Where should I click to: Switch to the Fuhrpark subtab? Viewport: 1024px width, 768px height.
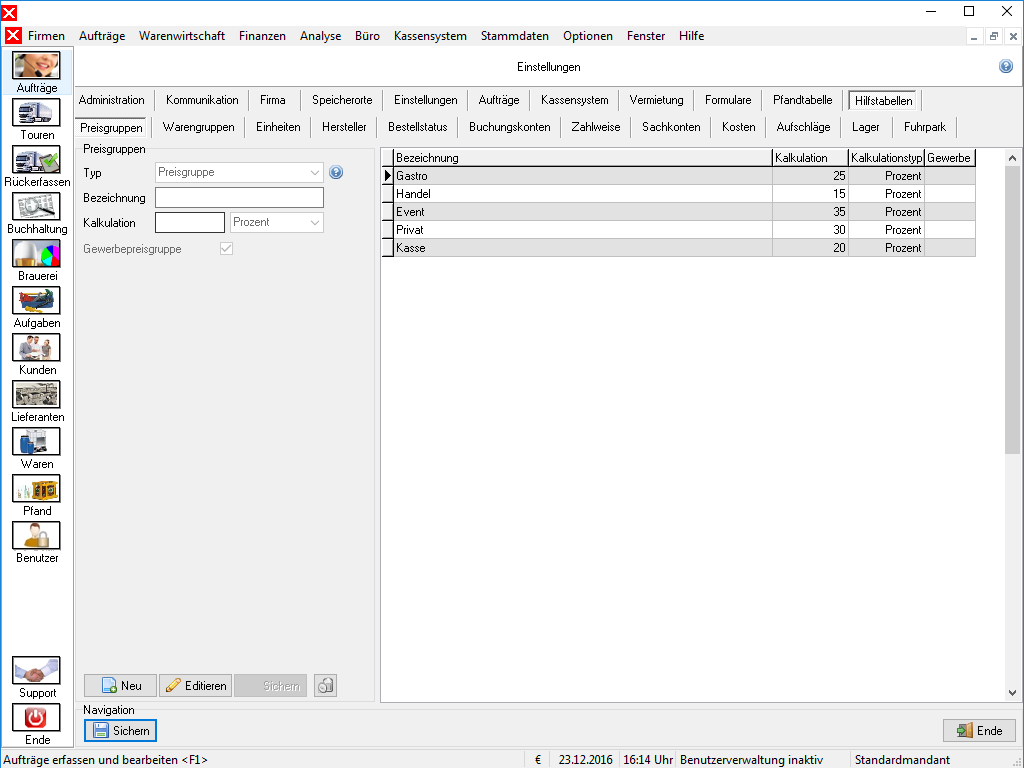tap(925, 127)
